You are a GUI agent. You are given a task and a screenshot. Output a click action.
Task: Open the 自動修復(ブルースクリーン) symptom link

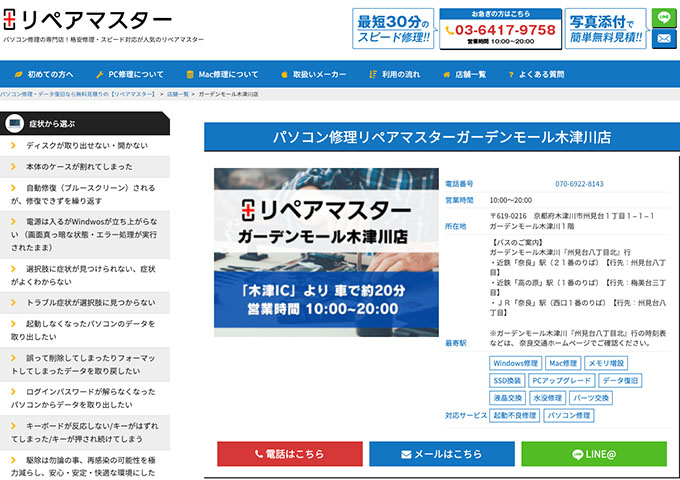[x=85, y=194]
